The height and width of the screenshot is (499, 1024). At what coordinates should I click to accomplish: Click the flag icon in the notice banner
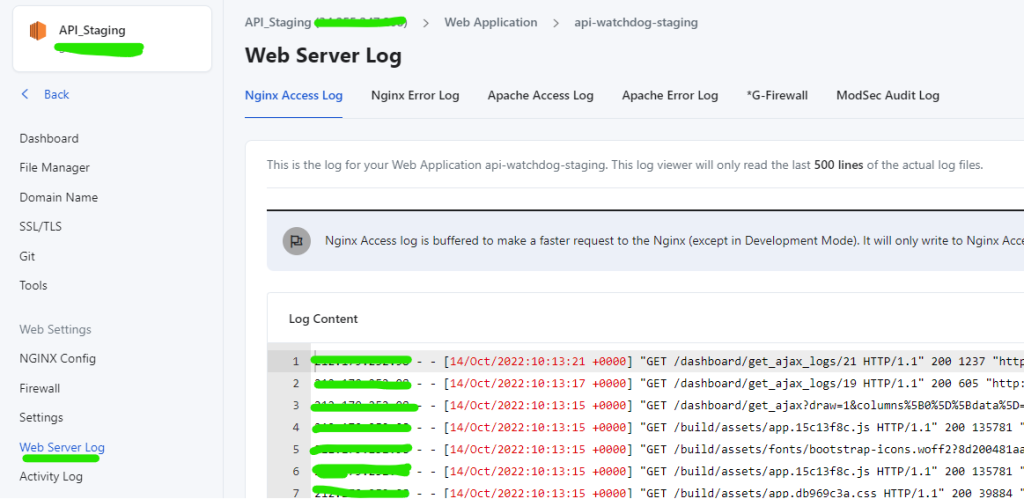coord(296,241)
